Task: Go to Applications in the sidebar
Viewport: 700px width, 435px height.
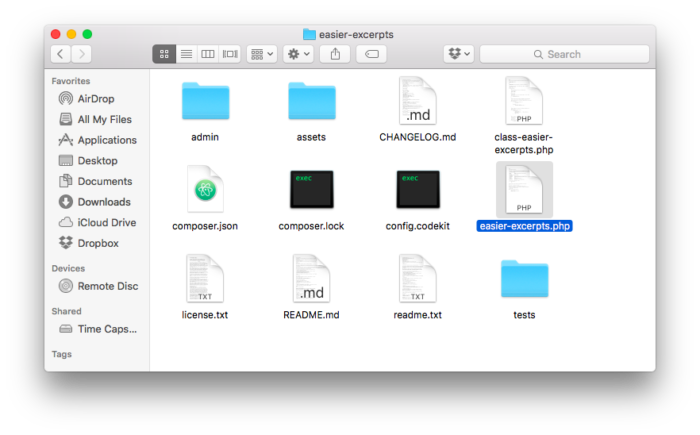Action: (x=99, y=140)
